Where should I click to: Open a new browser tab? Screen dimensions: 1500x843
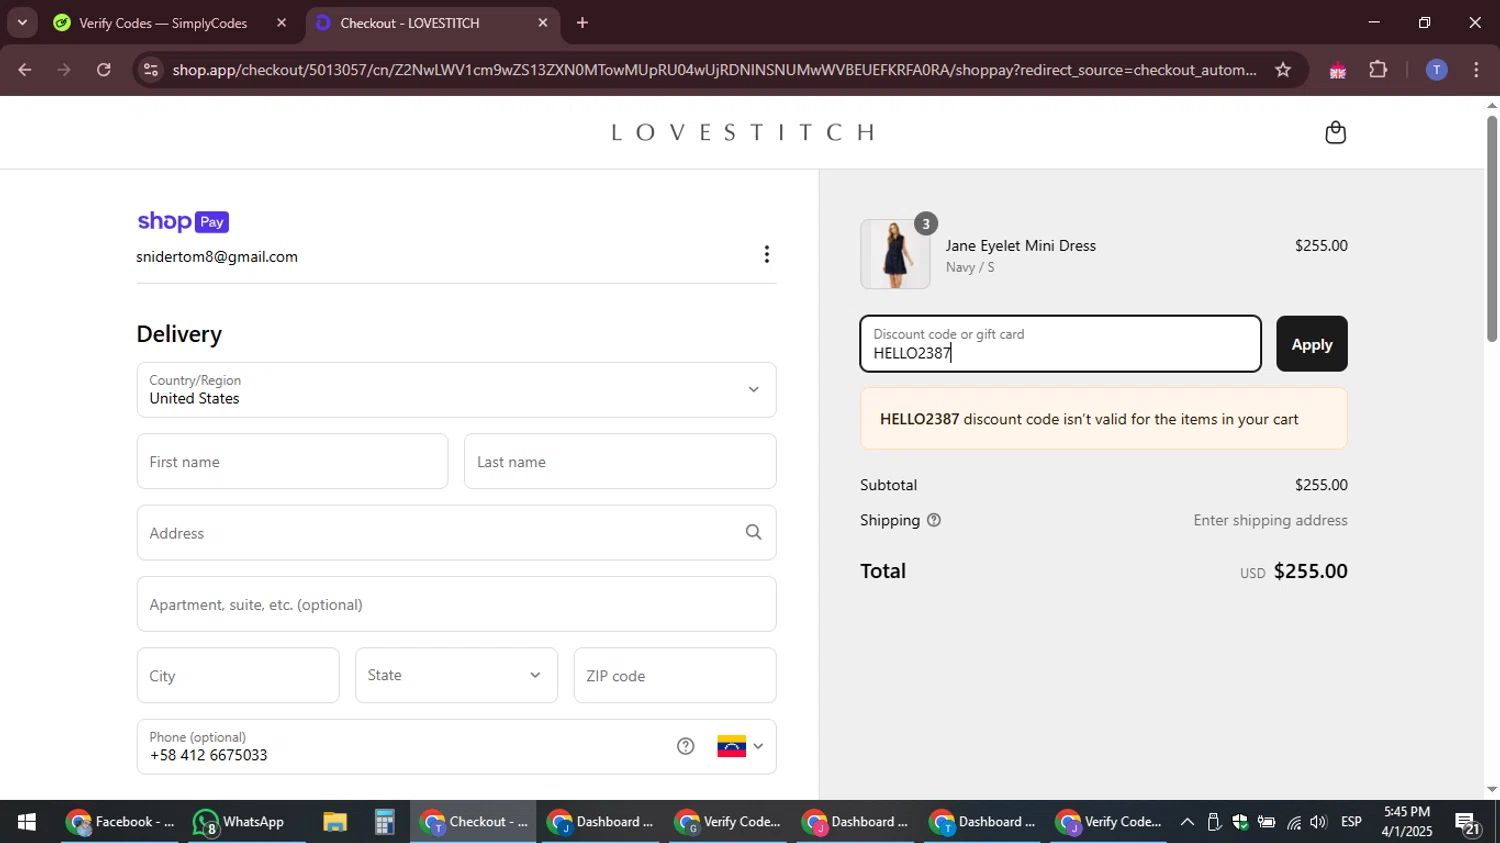pyautogui.click(x=582, y=23)
